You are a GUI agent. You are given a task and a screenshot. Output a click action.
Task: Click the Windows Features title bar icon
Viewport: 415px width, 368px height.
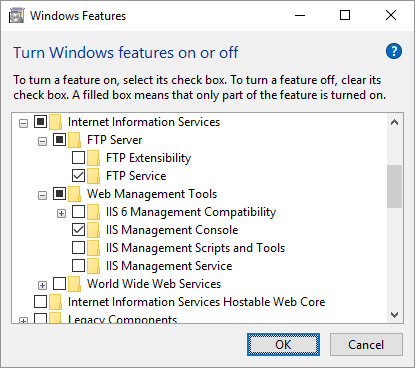pyautogui.click(x=17, y=16)
